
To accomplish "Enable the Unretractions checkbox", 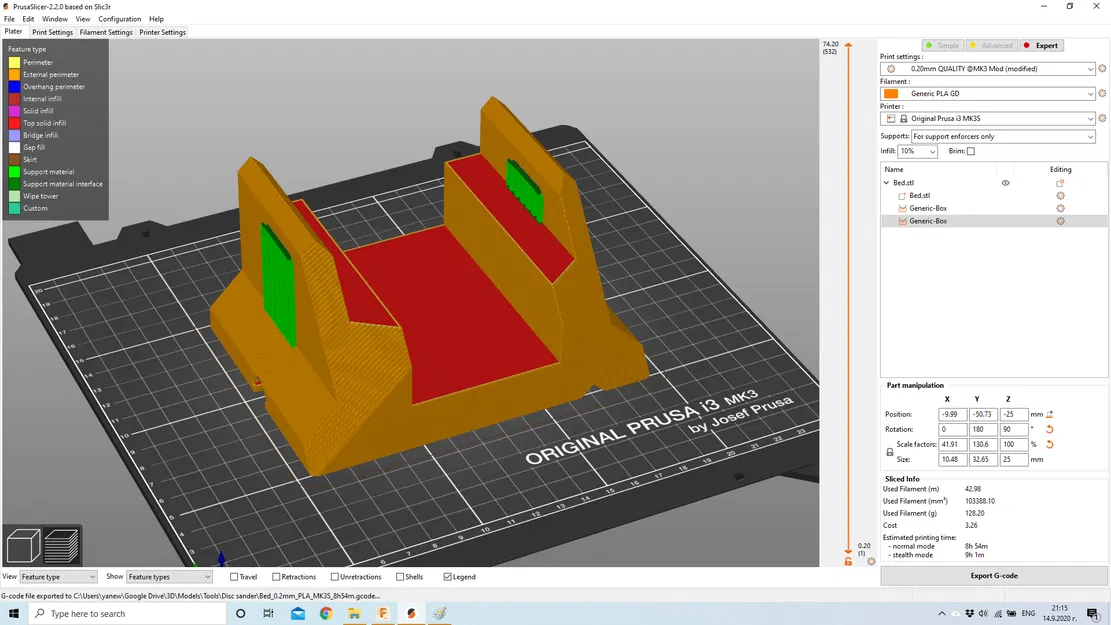I will point(334,577).
